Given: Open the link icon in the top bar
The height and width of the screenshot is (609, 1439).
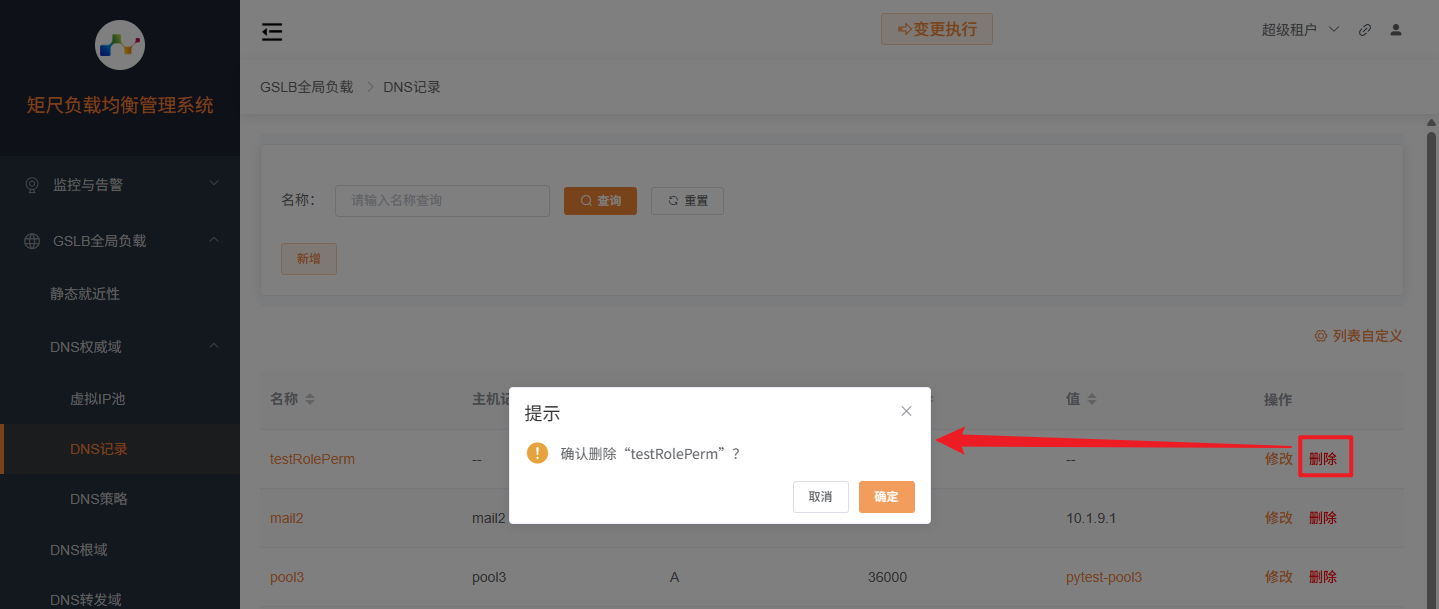Looking at the screenshot, I should tap(1365, 30).
